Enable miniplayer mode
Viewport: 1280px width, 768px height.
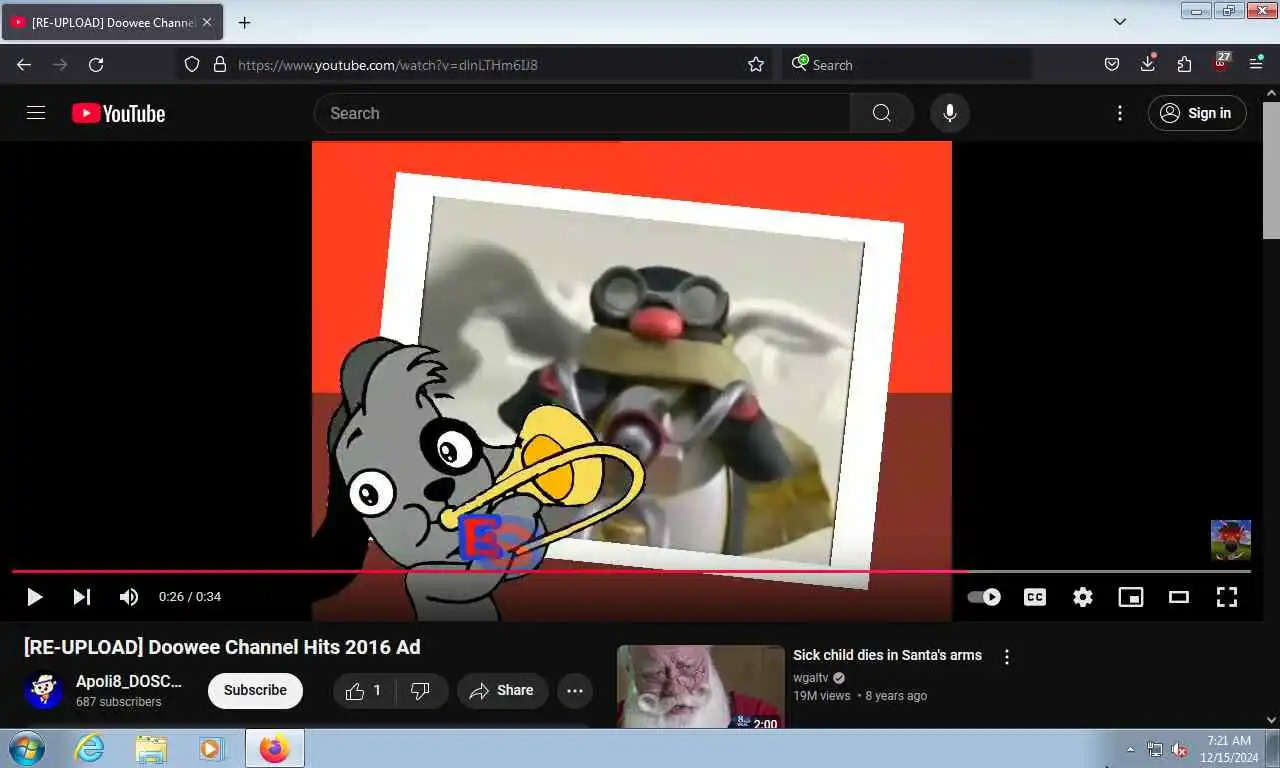[1131, 597]
